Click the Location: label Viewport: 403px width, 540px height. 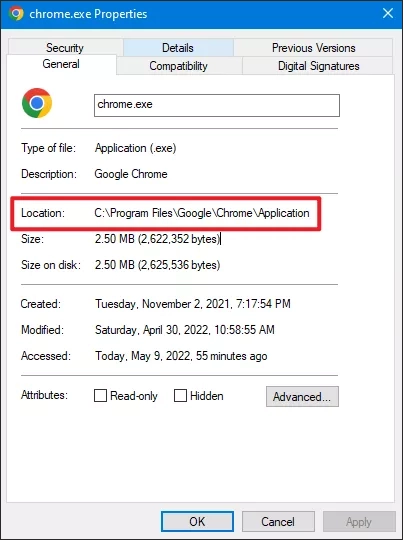[x=43, y=213]
